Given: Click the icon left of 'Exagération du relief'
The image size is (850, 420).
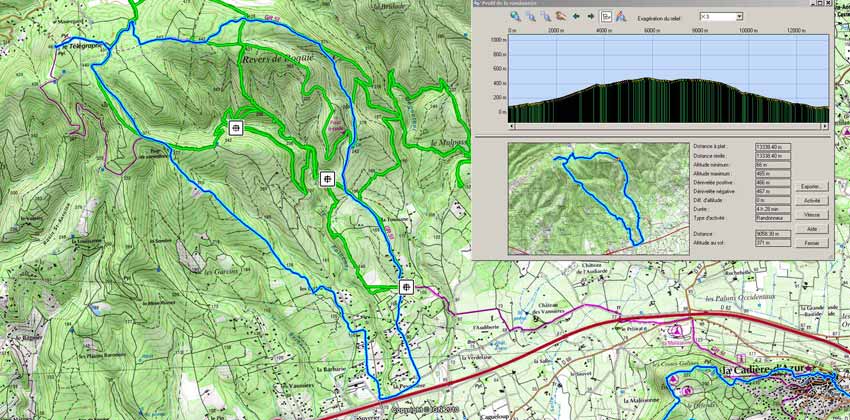Looking at the screenshot, I should [x=621, y=17].
